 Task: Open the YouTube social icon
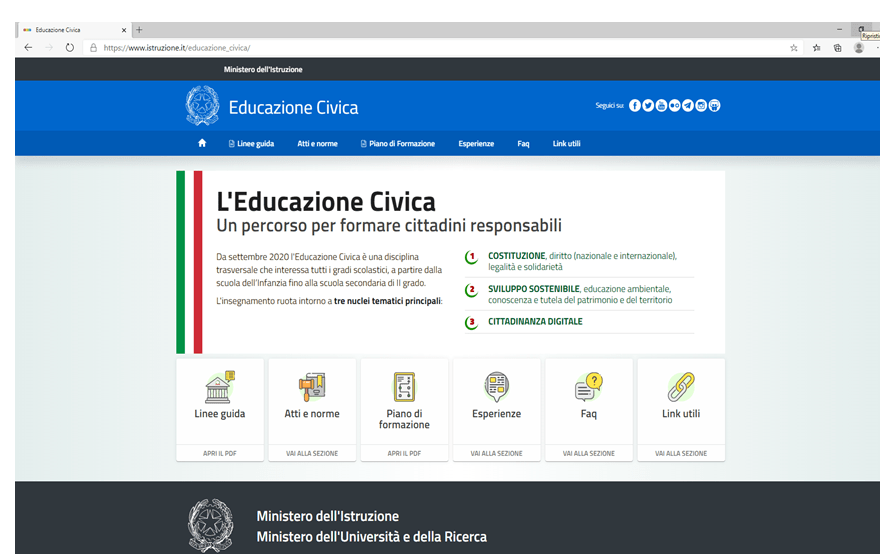661,106
